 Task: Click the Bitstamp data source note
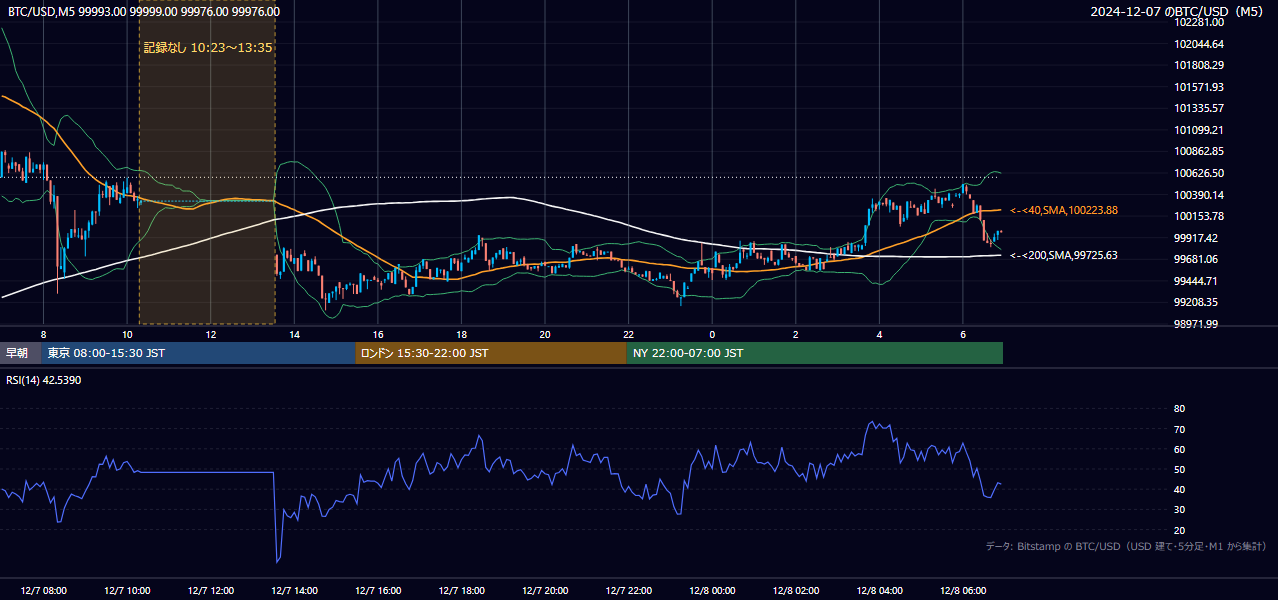coord(1126,546)
